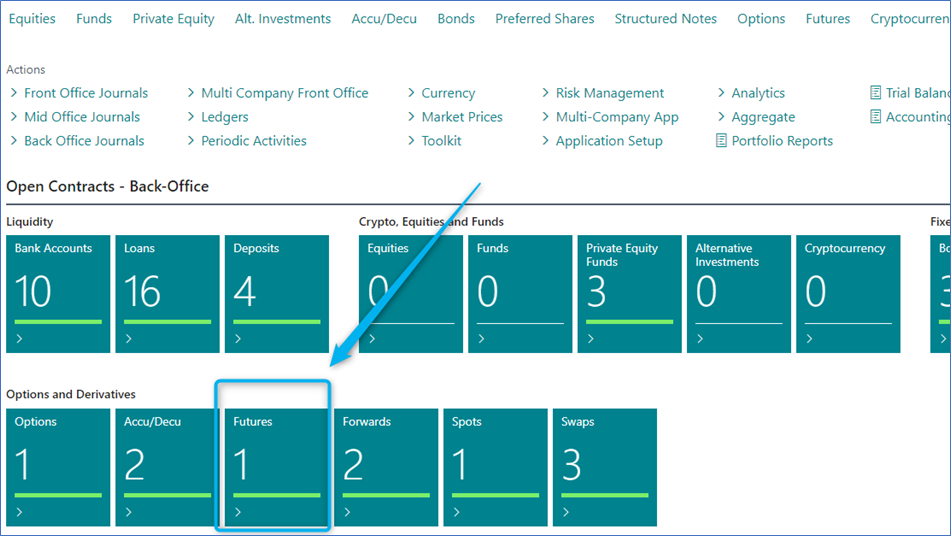Select the Forwards tile
This screenshot has height=536, width=951.
click(x=385, y=466)
